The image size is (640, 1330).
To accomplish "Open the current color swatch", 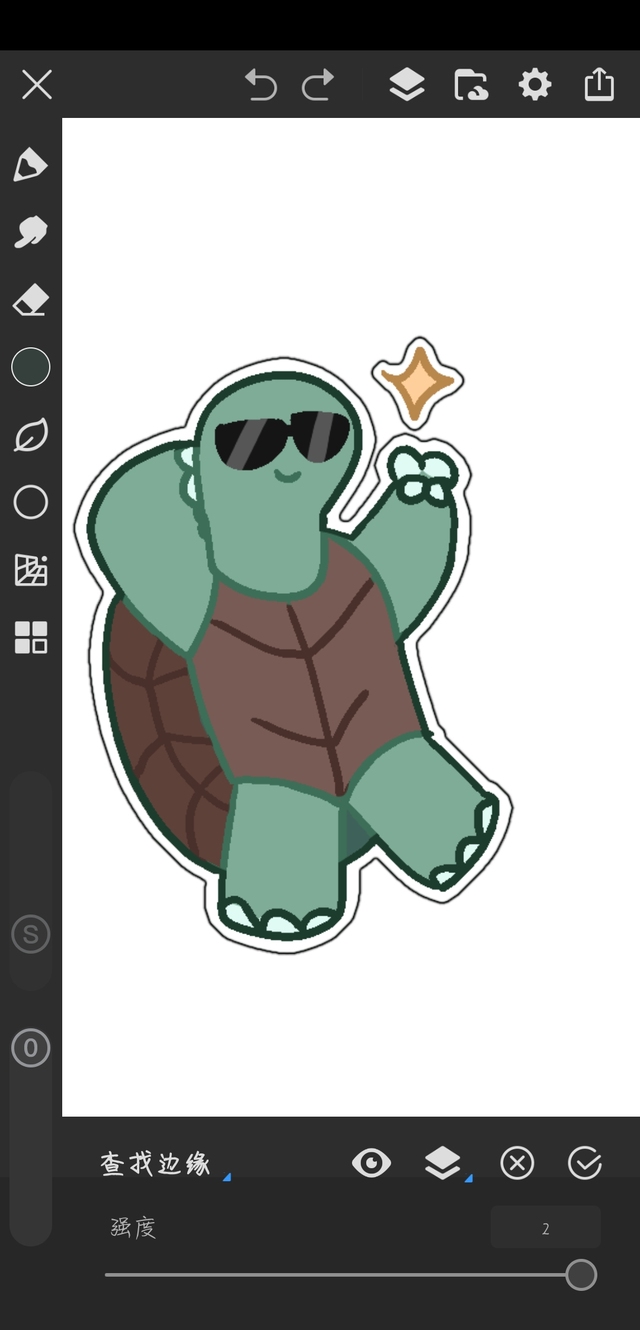I will [30, 367].
